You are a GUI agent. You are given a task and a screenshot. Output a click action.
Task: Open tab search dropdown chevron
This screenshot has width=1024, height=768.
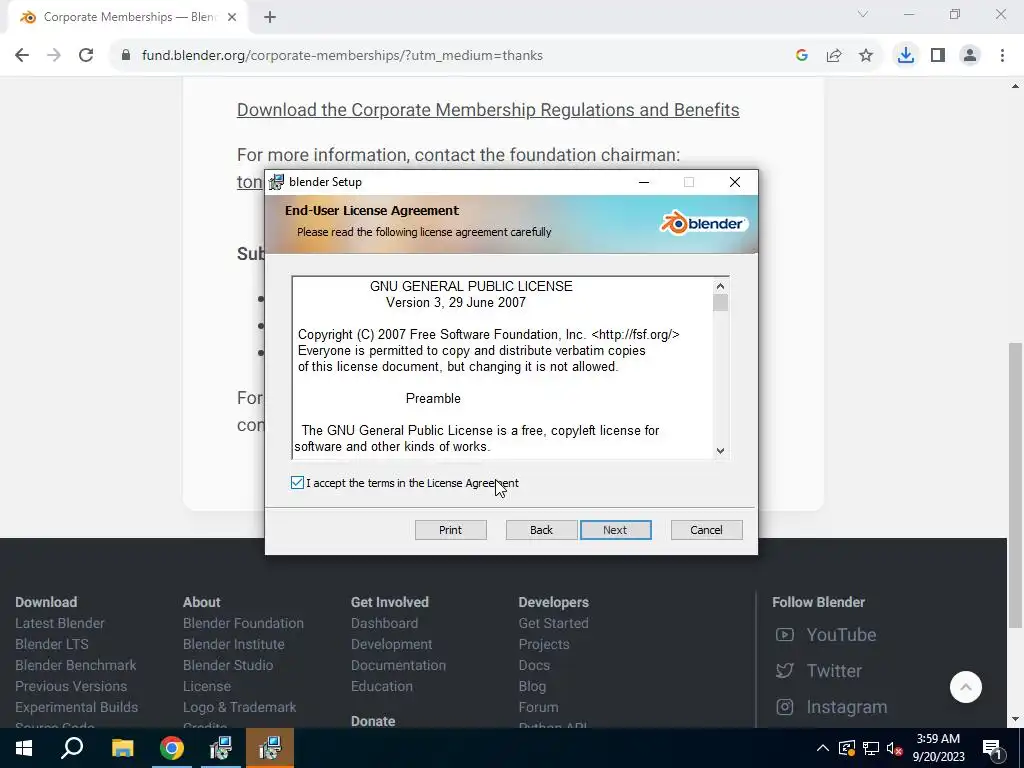(863, 14)
